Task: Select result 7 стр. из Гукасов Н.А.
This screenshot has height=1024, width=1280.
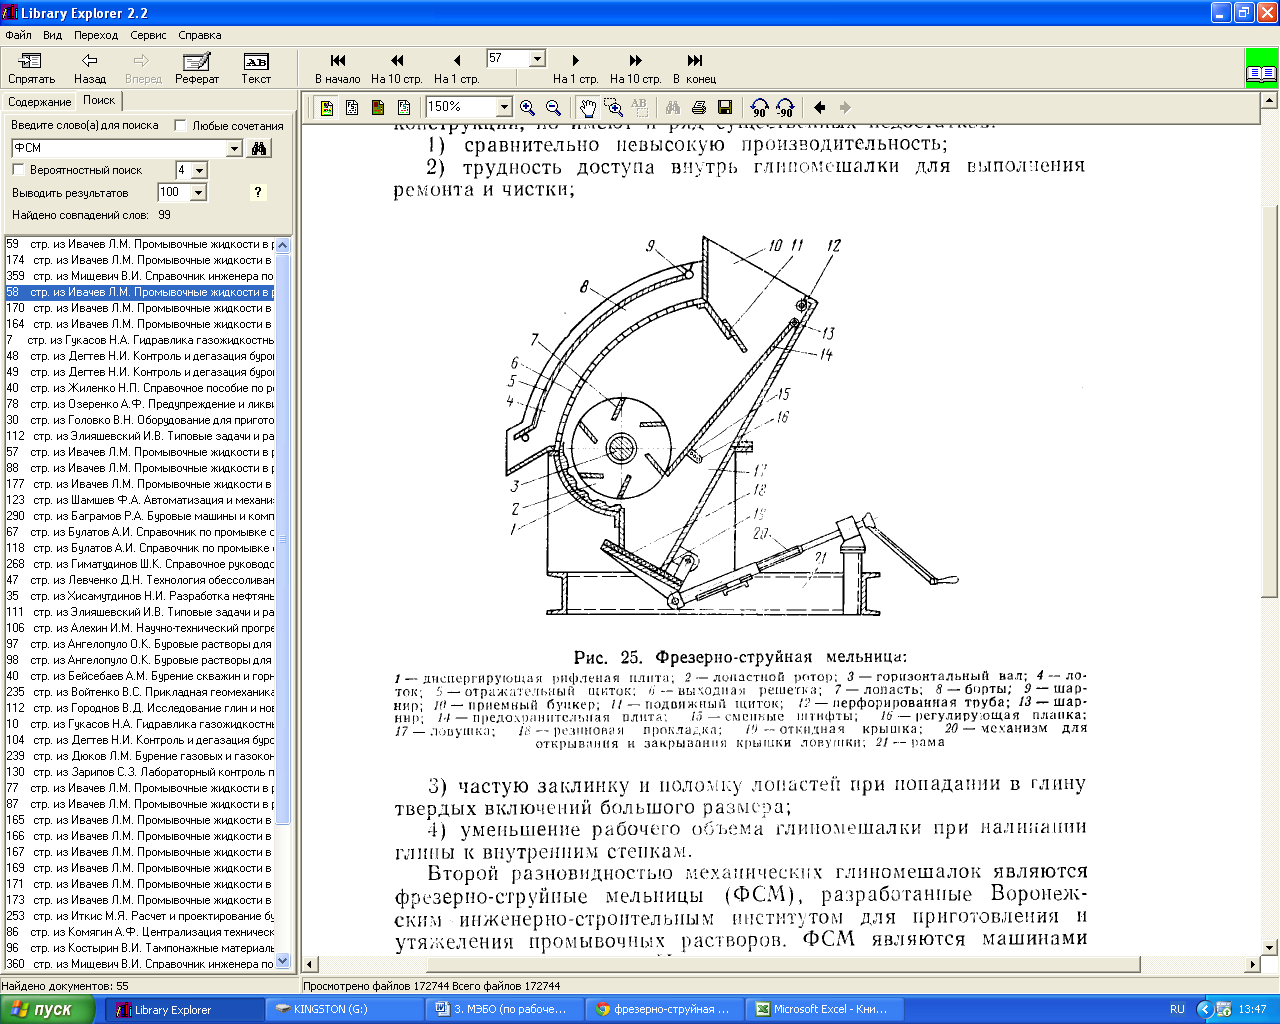Action: pyautogui.click(x=139, y=340)
